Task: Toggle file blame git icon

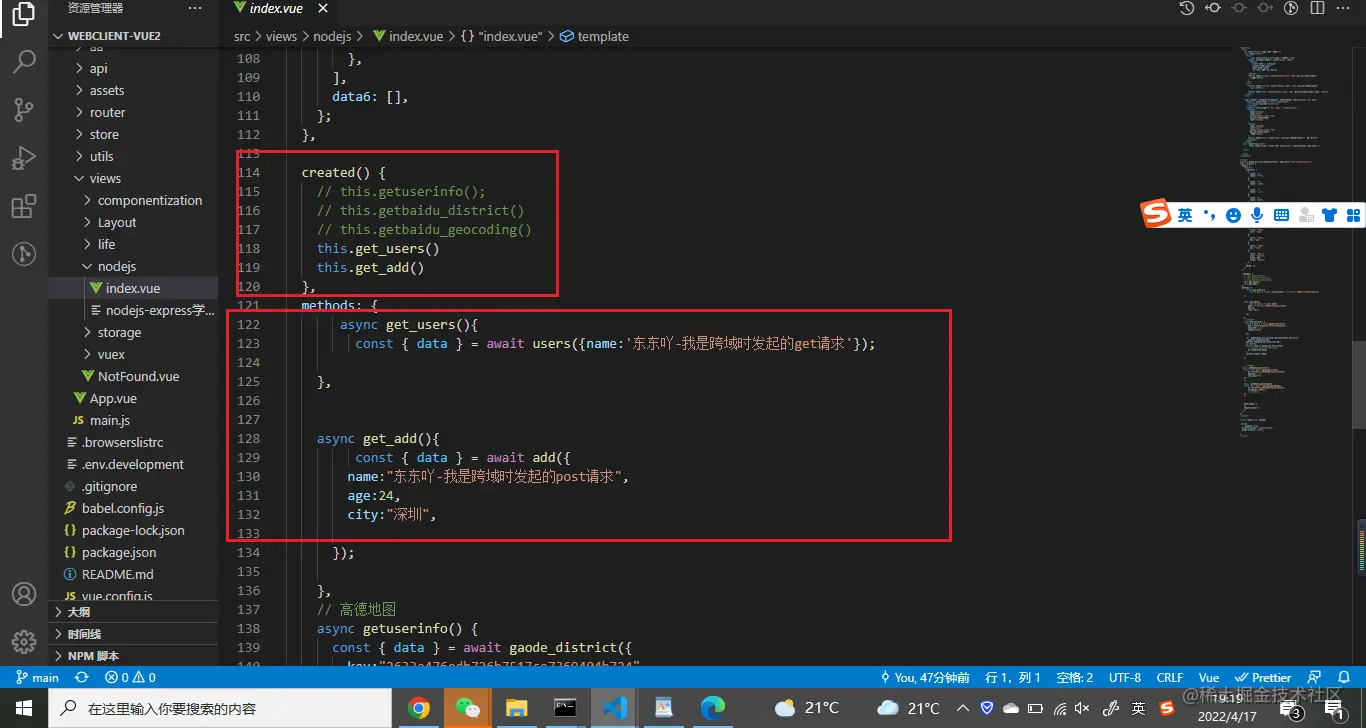Action: click(1291, 8)
